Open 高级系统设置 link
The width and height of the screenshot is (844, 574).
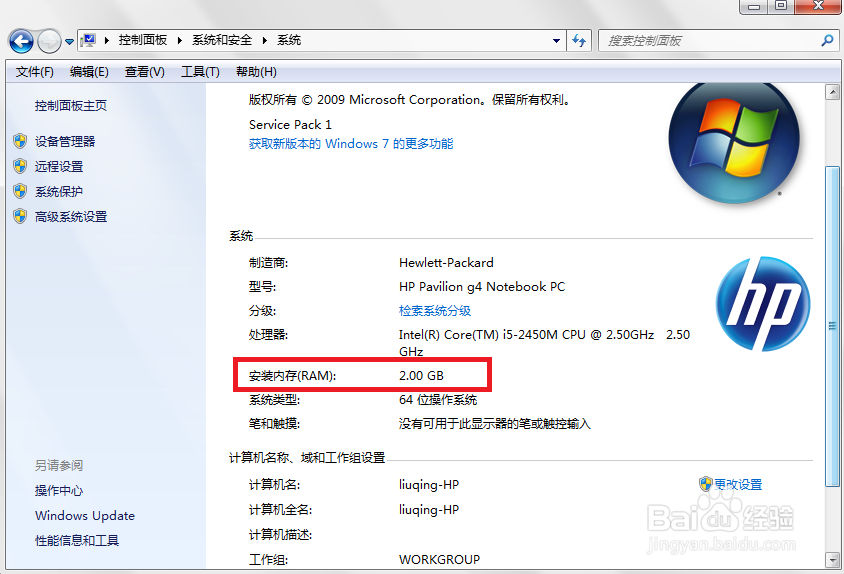tap(71, 217)
